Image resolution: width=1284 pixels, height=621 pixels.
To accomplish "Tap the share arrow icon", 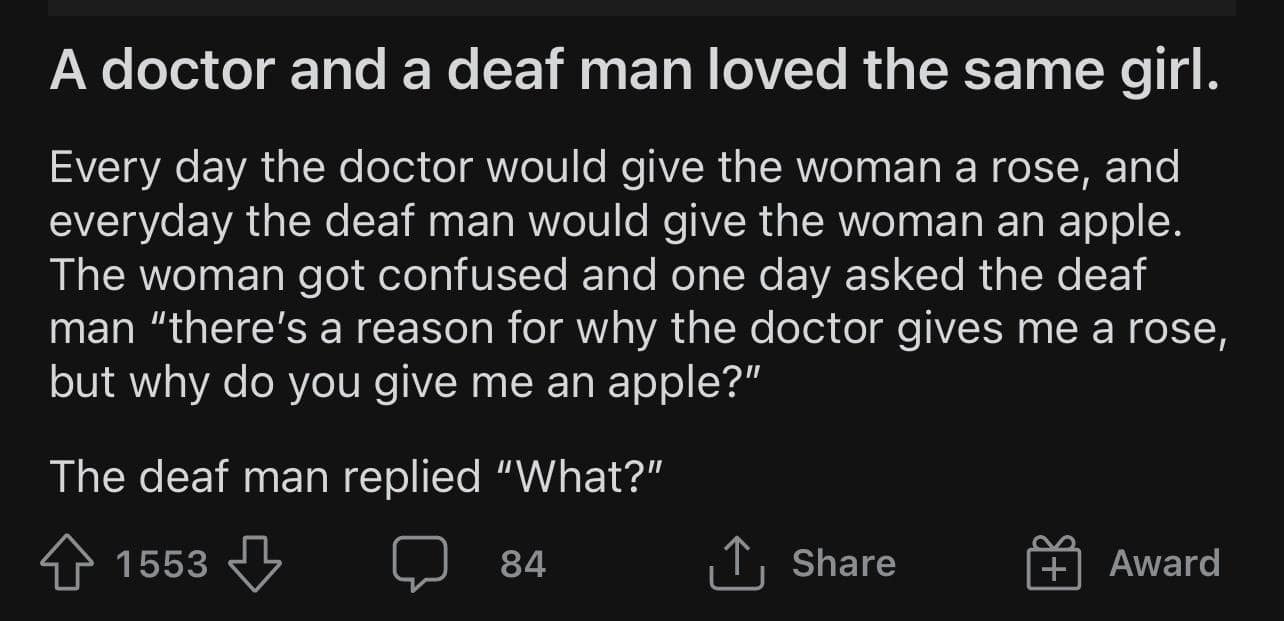I will 736,564.
